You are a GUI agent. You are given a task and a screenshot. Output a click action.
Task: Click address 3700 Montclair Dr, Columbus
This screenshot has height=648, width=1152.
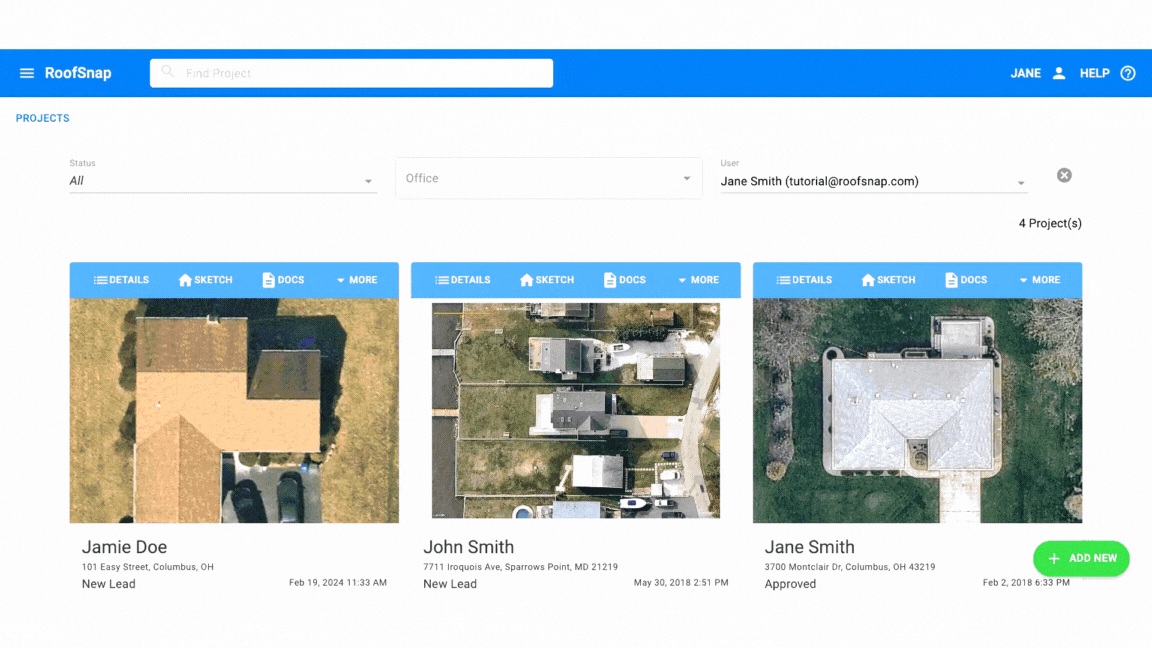coord(850,567)
